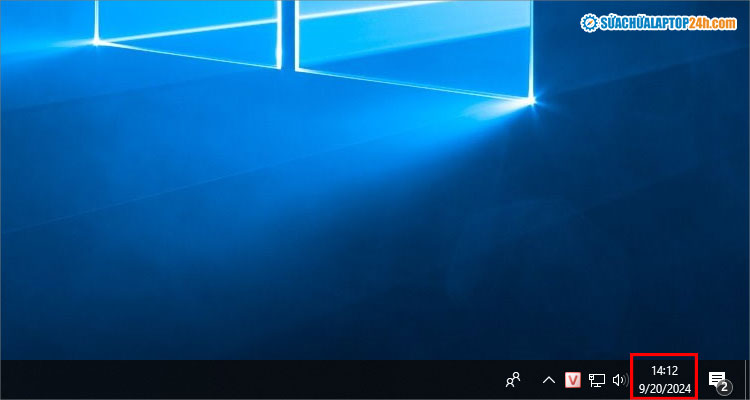
Task: Click the notification badge showing 2
Action: [x=723, y=386]
